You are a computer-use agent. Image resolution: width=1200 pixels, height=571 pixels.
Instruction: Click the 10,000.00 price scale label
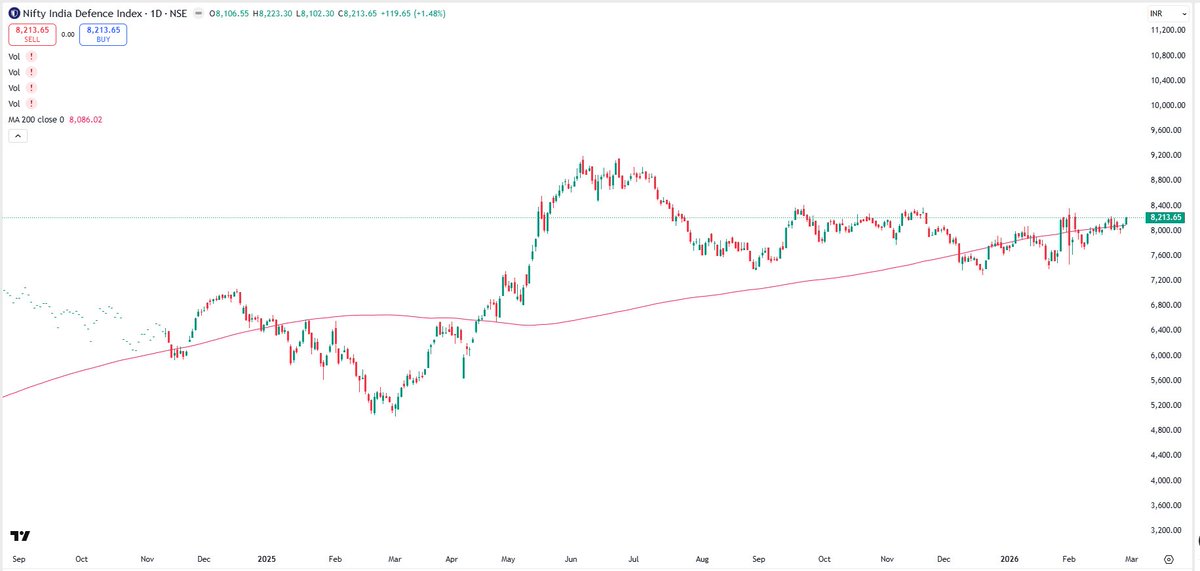1169,105
